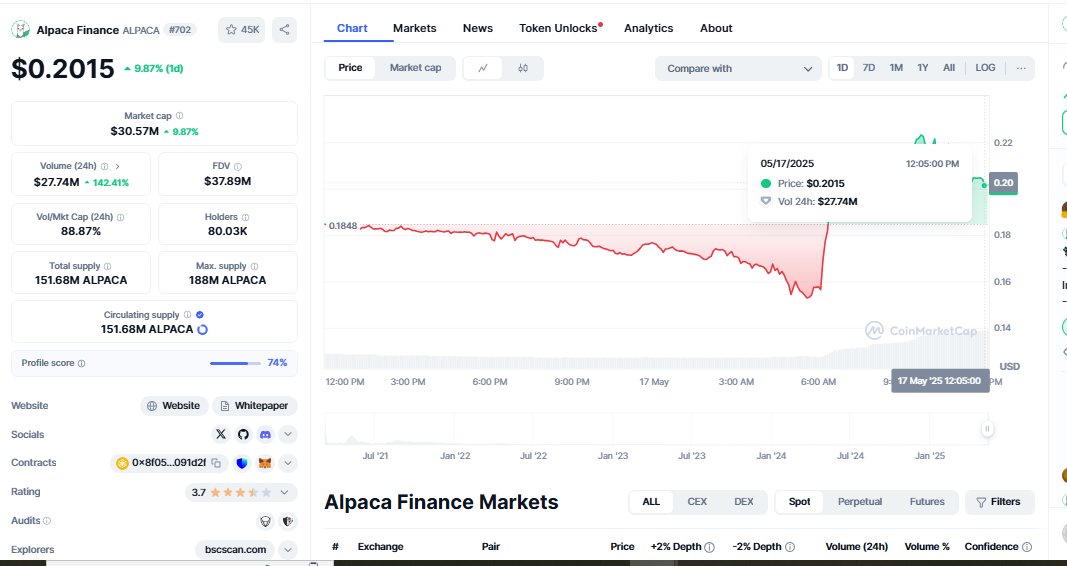The width and height of the screenshot is (1067, 566).
Task: Click the Alpaca Finance logo icon
Action: coord(20,30)
